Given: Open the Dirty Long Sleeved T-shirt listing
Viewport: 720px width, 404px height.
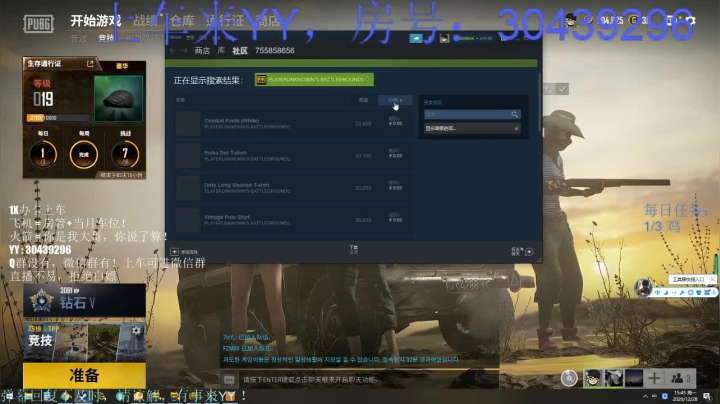Looking at the screenshot, I should (x=293, y=188).
